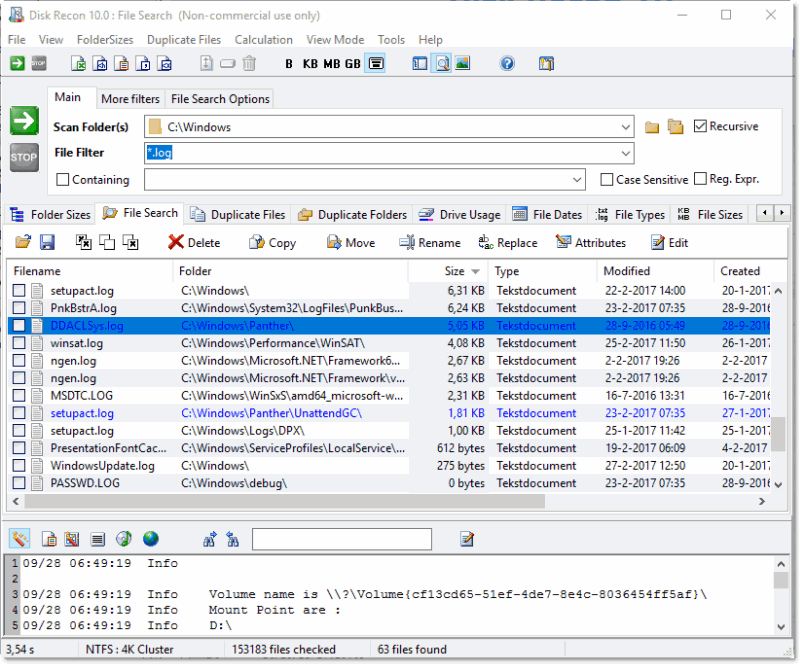
Task: Open the Duplicate Files menu
Action: pos(184,40)
